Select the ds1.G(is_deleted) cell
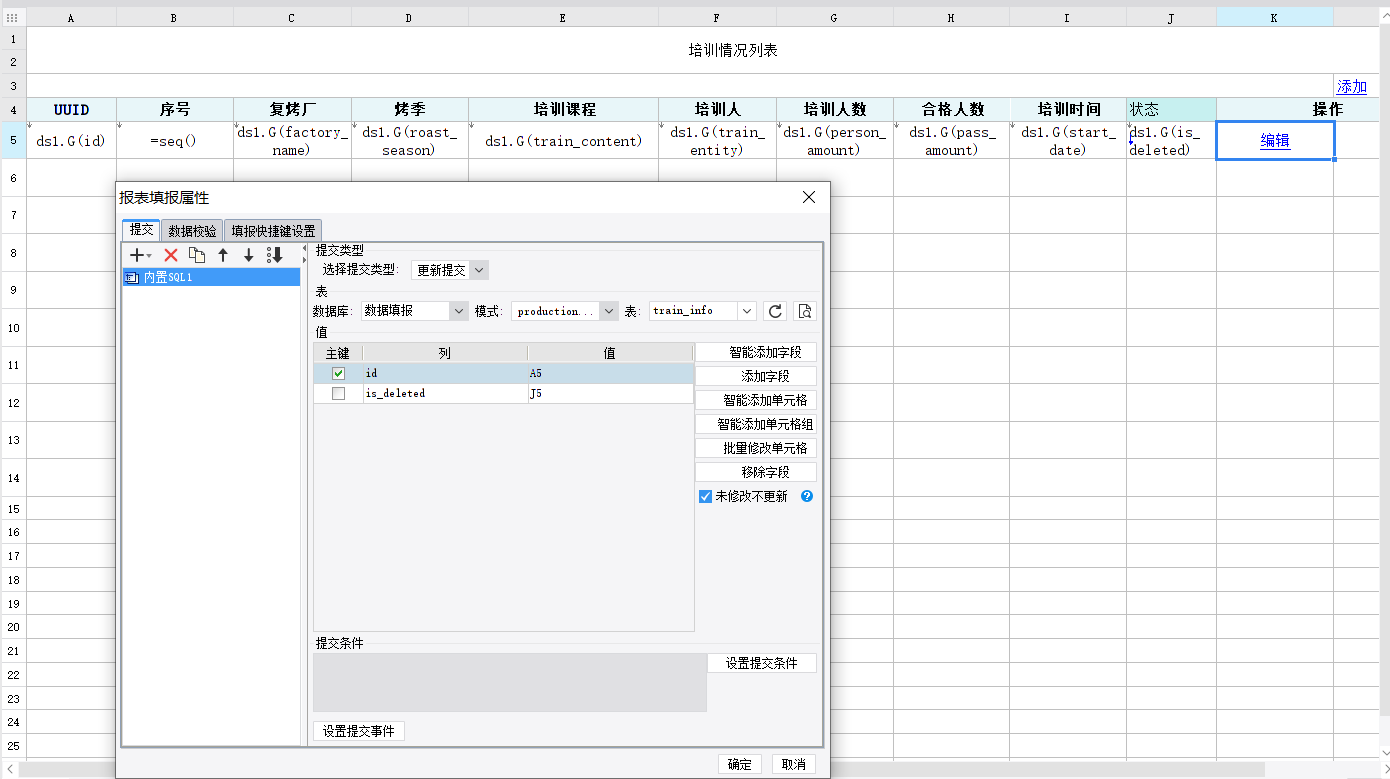The height and width of the screenshot is (779, 1390). click(1171, 141)
